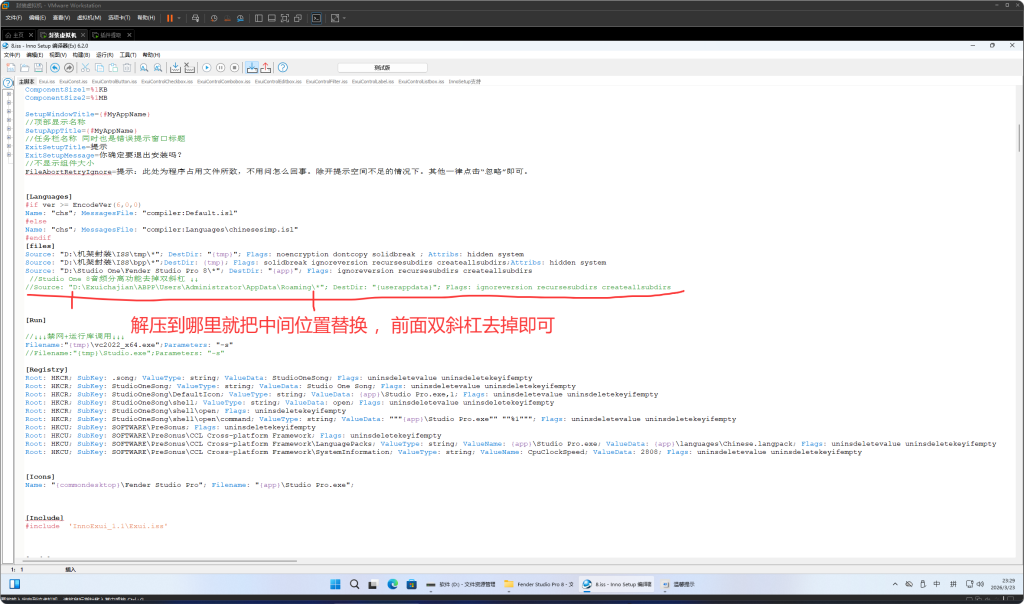The height and width of the screenshot is (604, 1024).
Task: Open Inno Setup 视图(V) menu
Action: pos(58,55)
